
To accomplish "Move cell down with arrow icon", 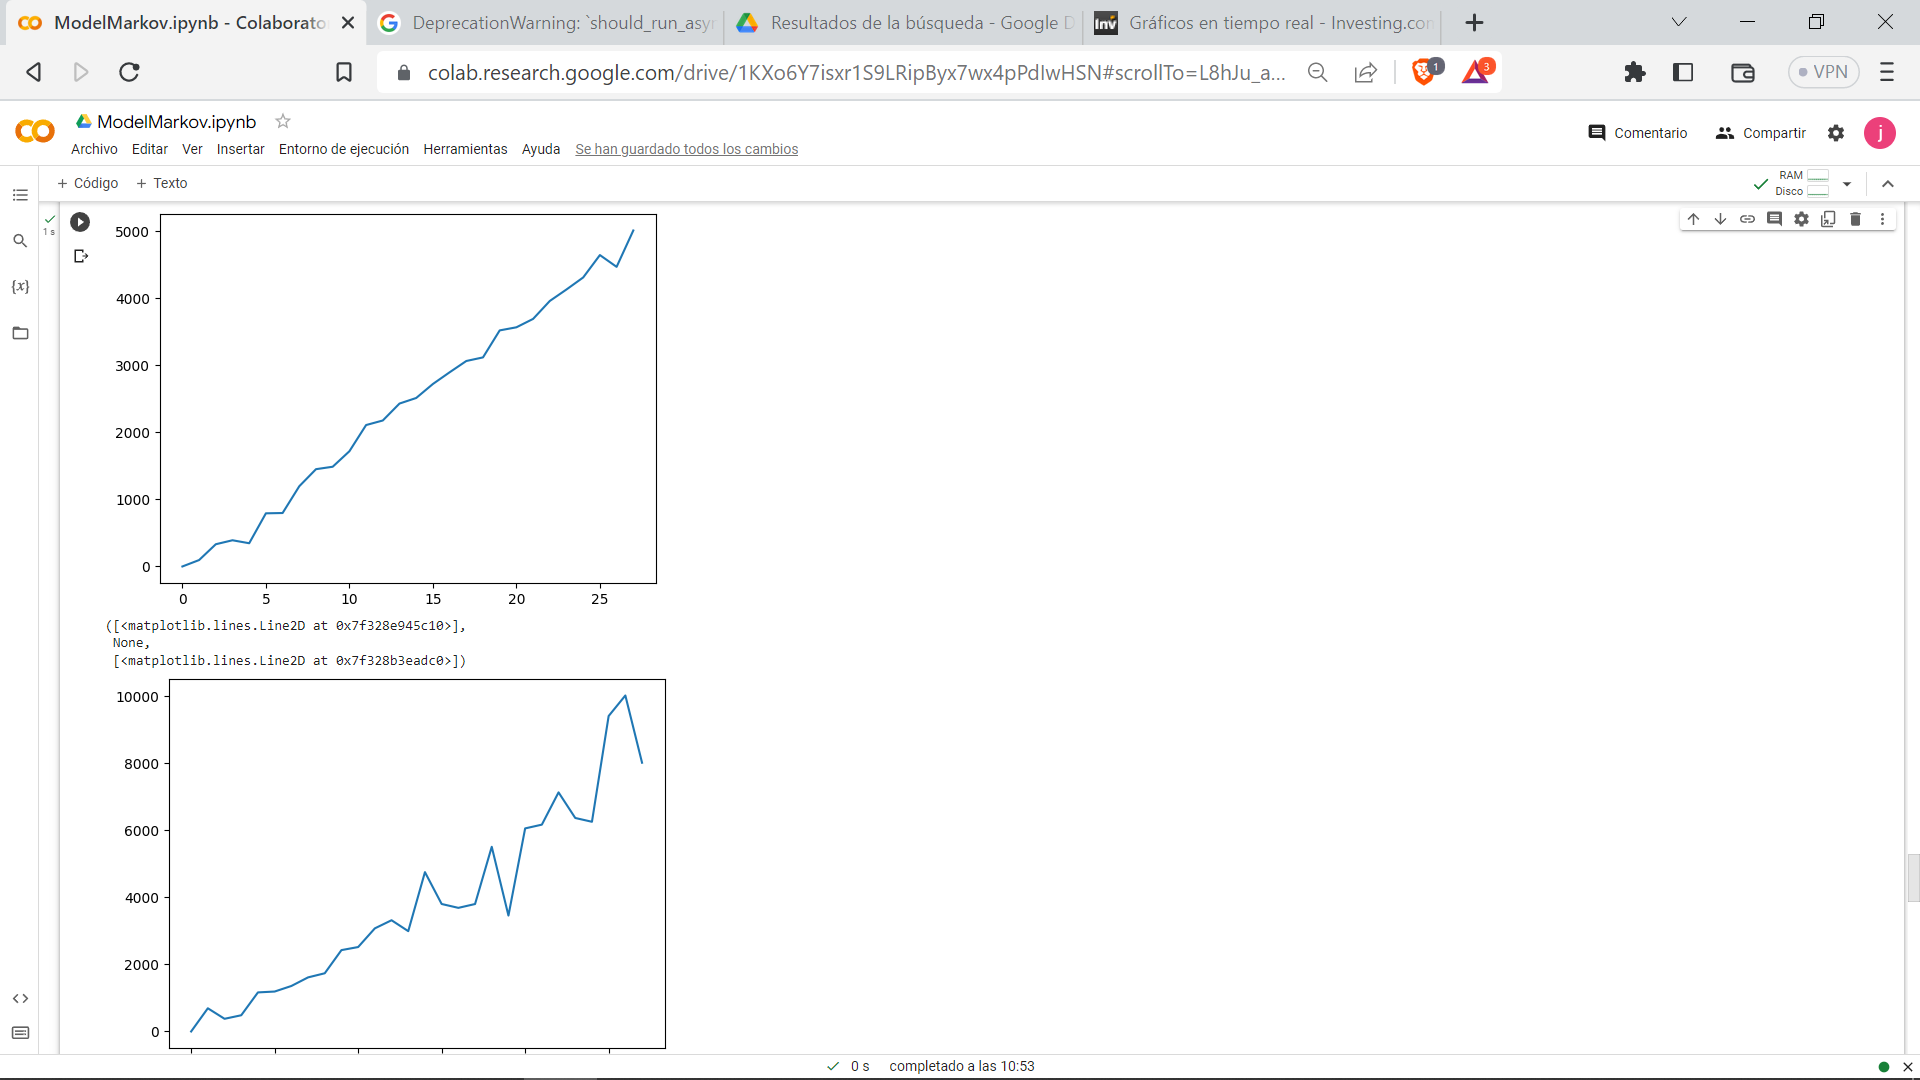I will [x=1720, y=219].
